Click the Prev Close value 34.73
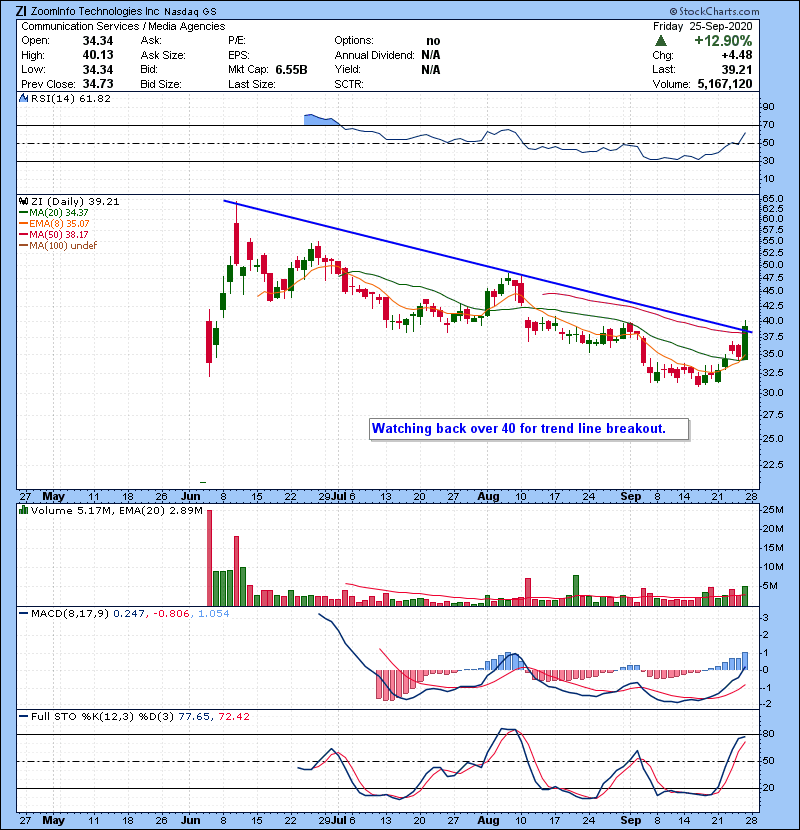 98,84
